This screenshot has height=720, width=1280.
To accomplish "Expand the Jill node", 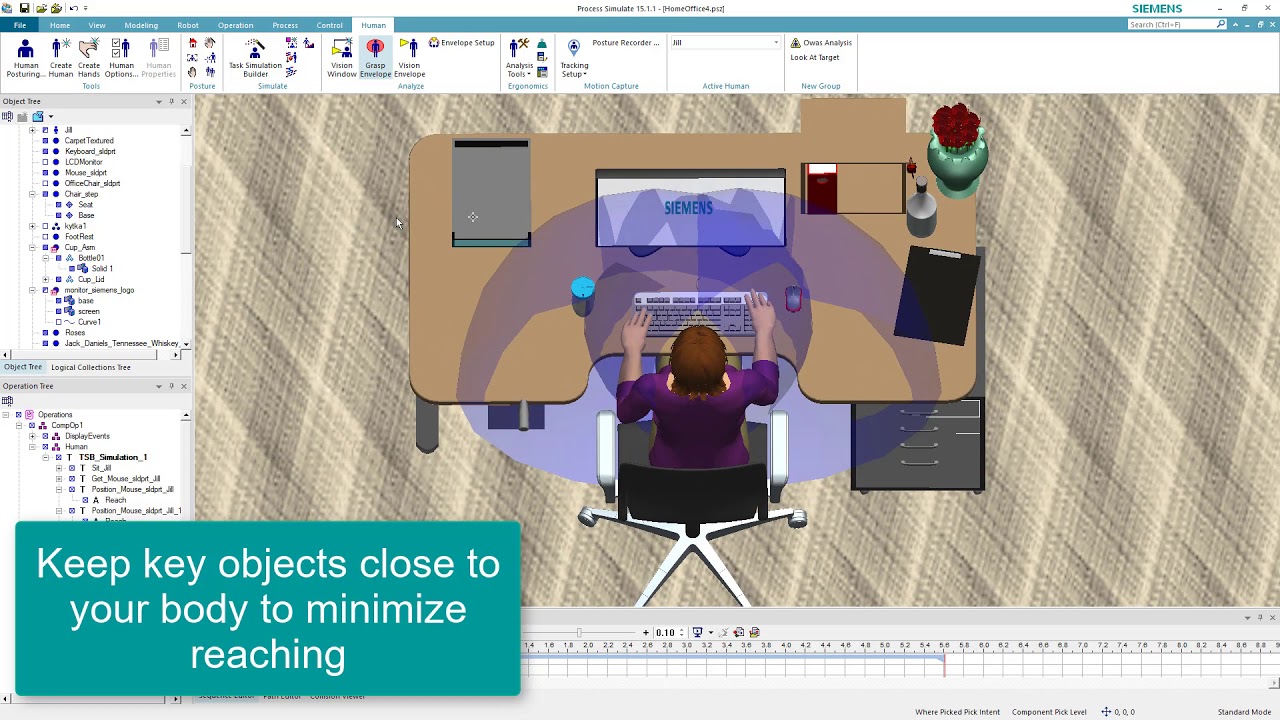I will [32, 130].
